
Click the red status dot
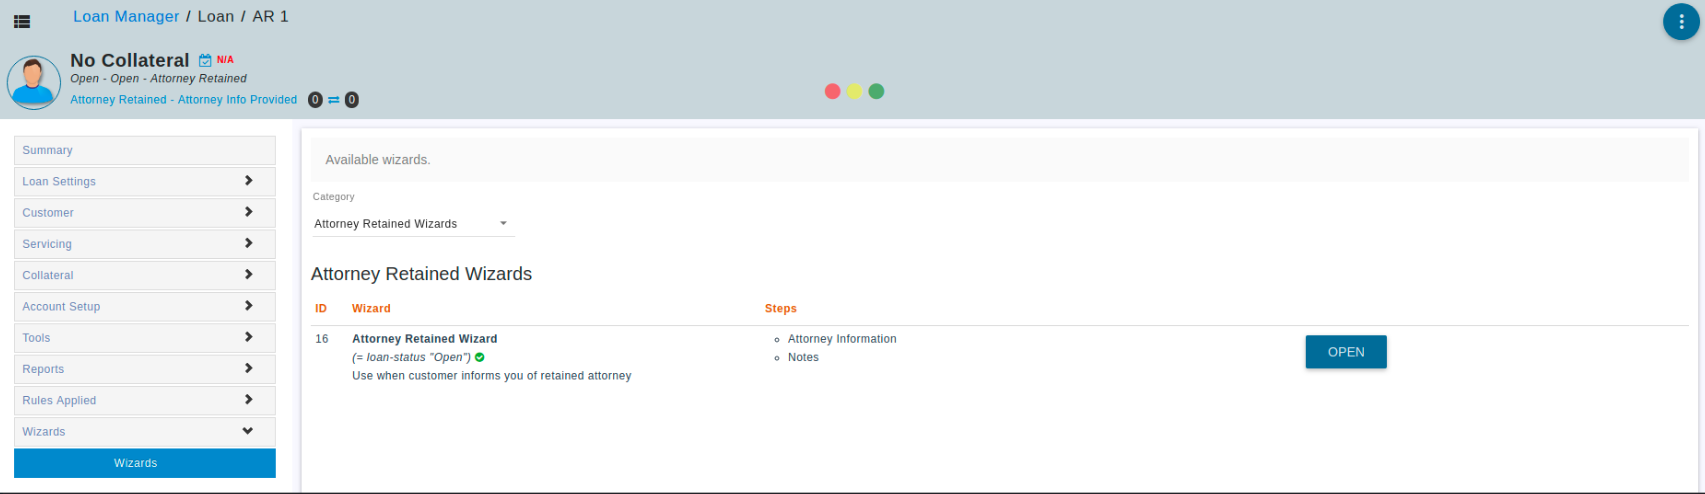coord(832,91)
